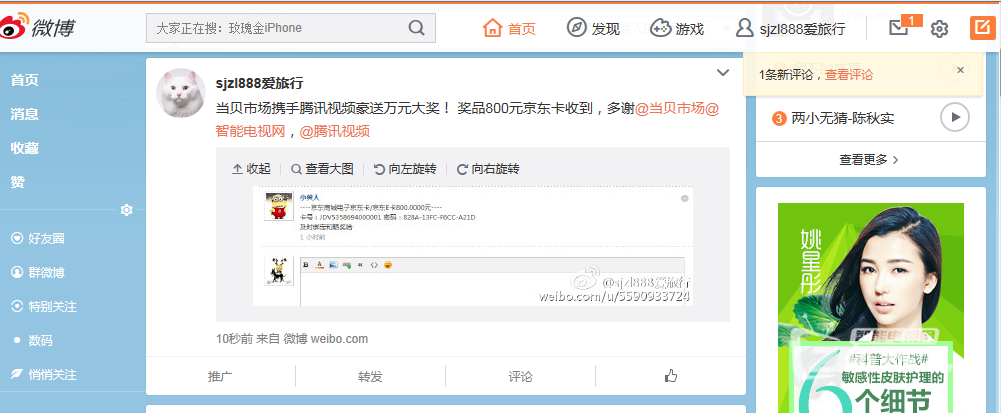The height and width of the screenshot is (413, 1001).
Task: Click the post author name sjzl888爱旅行
Action: 259,84
